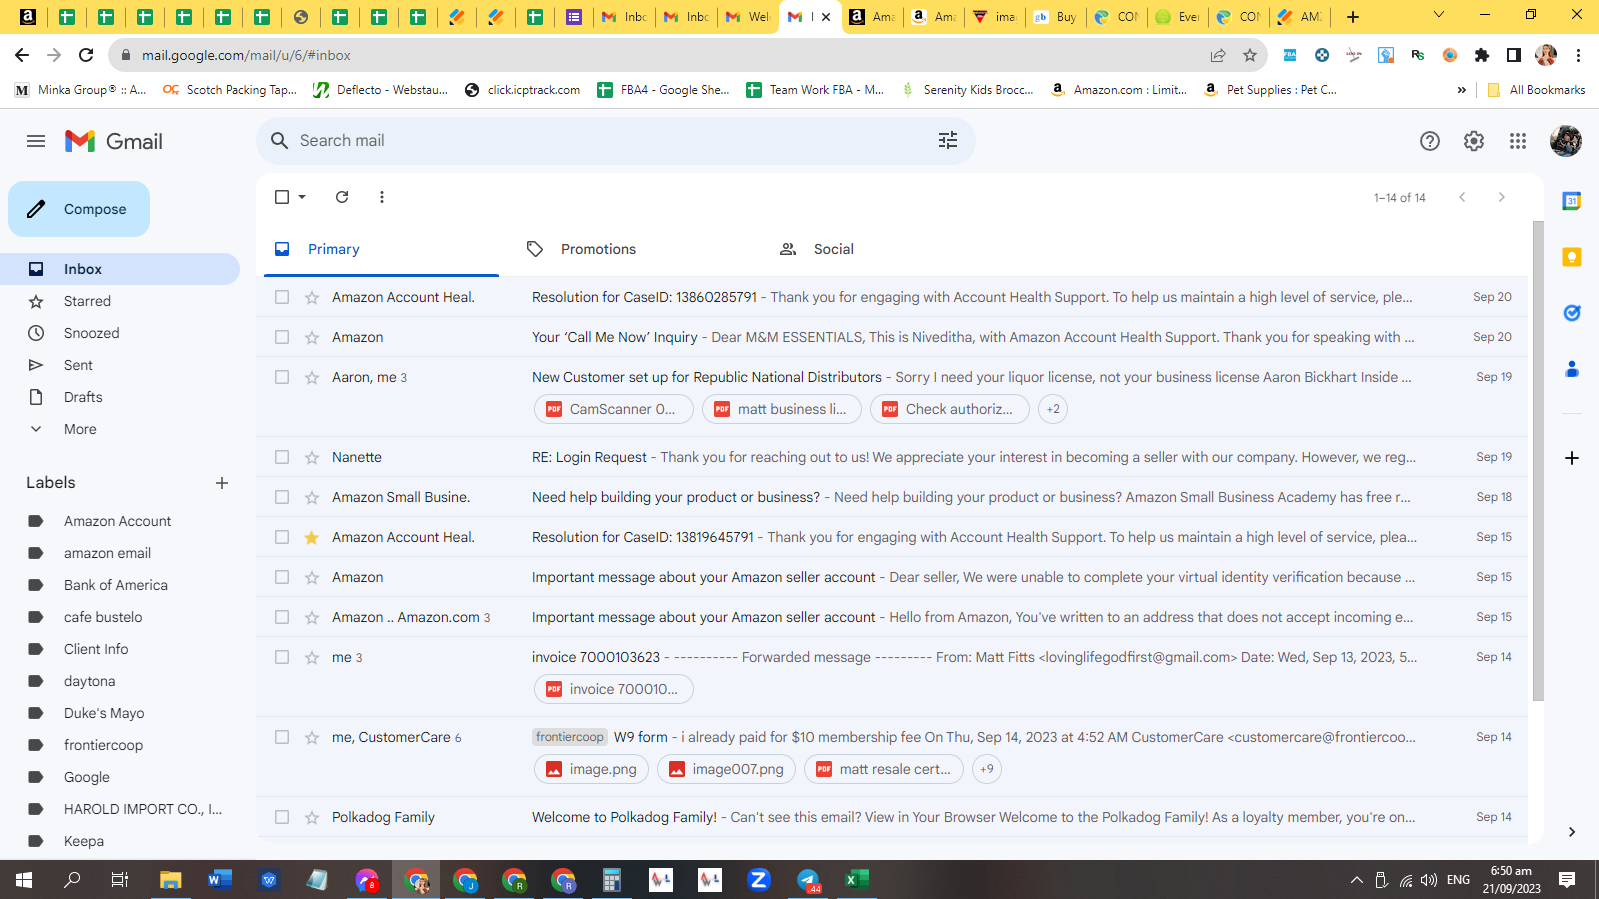This screenshot has height=899, width=1599.
Task: Open the Bank of America label
Action: tap(116, 585)
